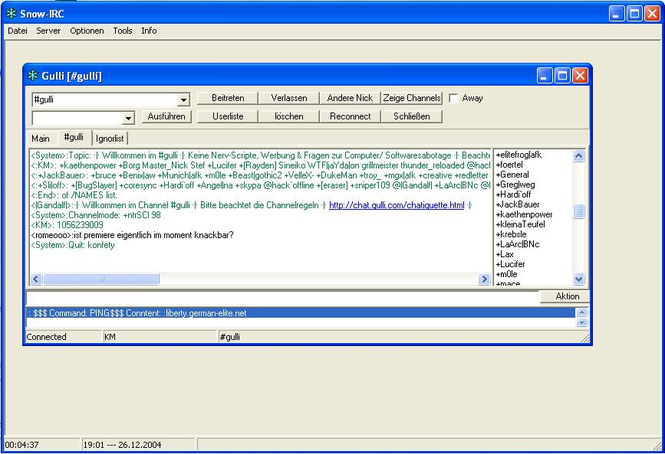Click the chat message input field

[x=282, y=297]
